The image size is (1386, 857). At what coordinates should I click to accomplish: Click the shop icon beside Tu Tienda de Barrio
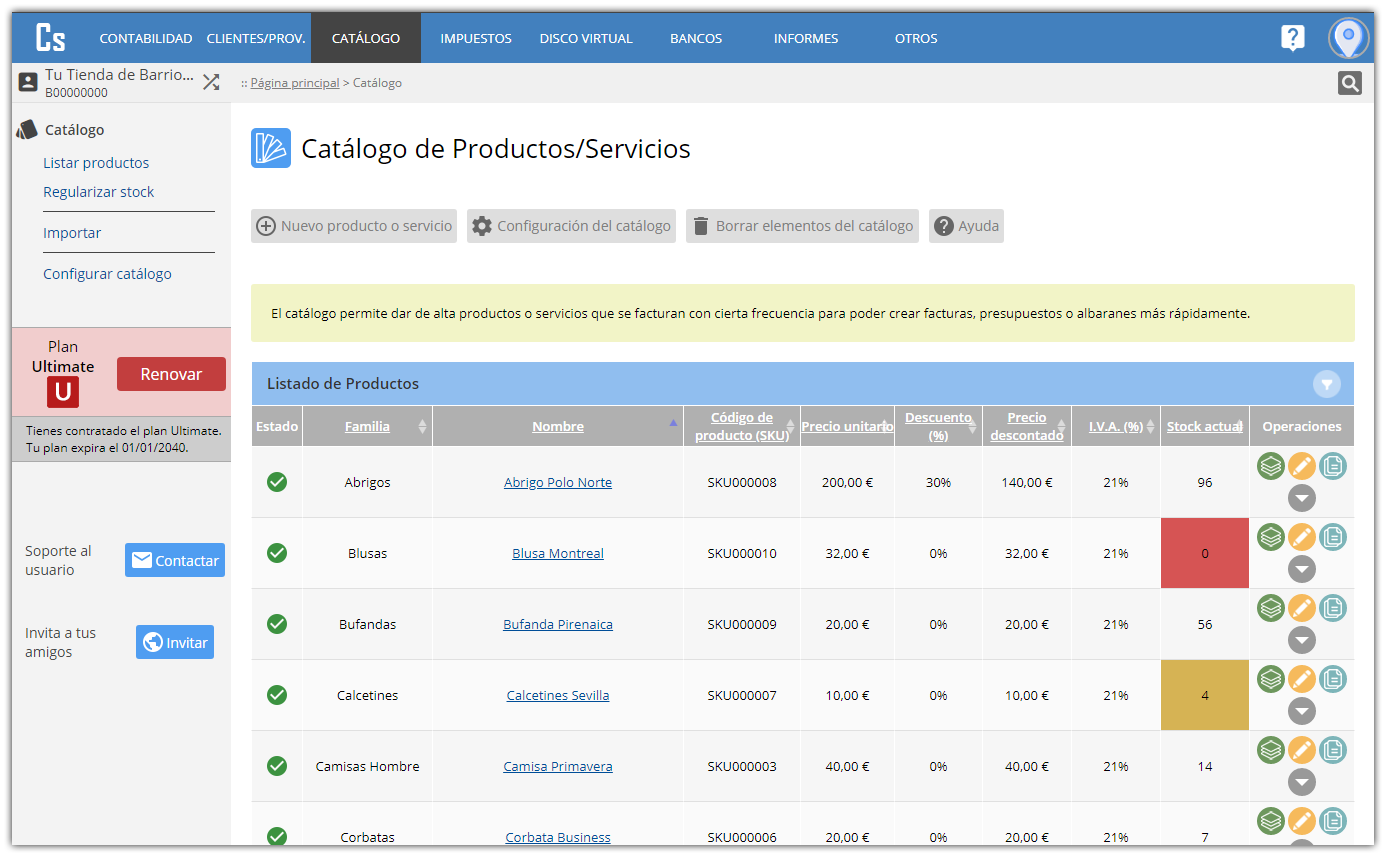tap(27, 82)
